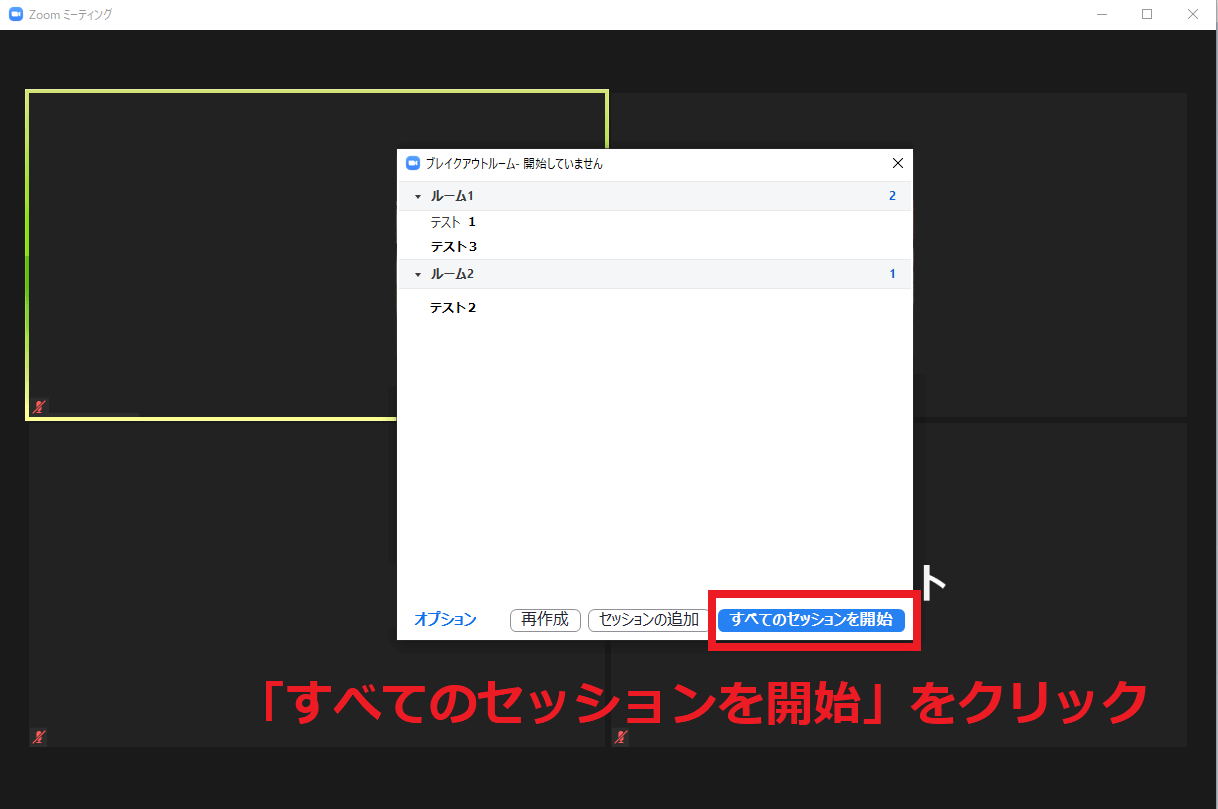1218x809 pixels.
Task: Select participant テスト 1 in ルーム1
Action: (453, 222)
